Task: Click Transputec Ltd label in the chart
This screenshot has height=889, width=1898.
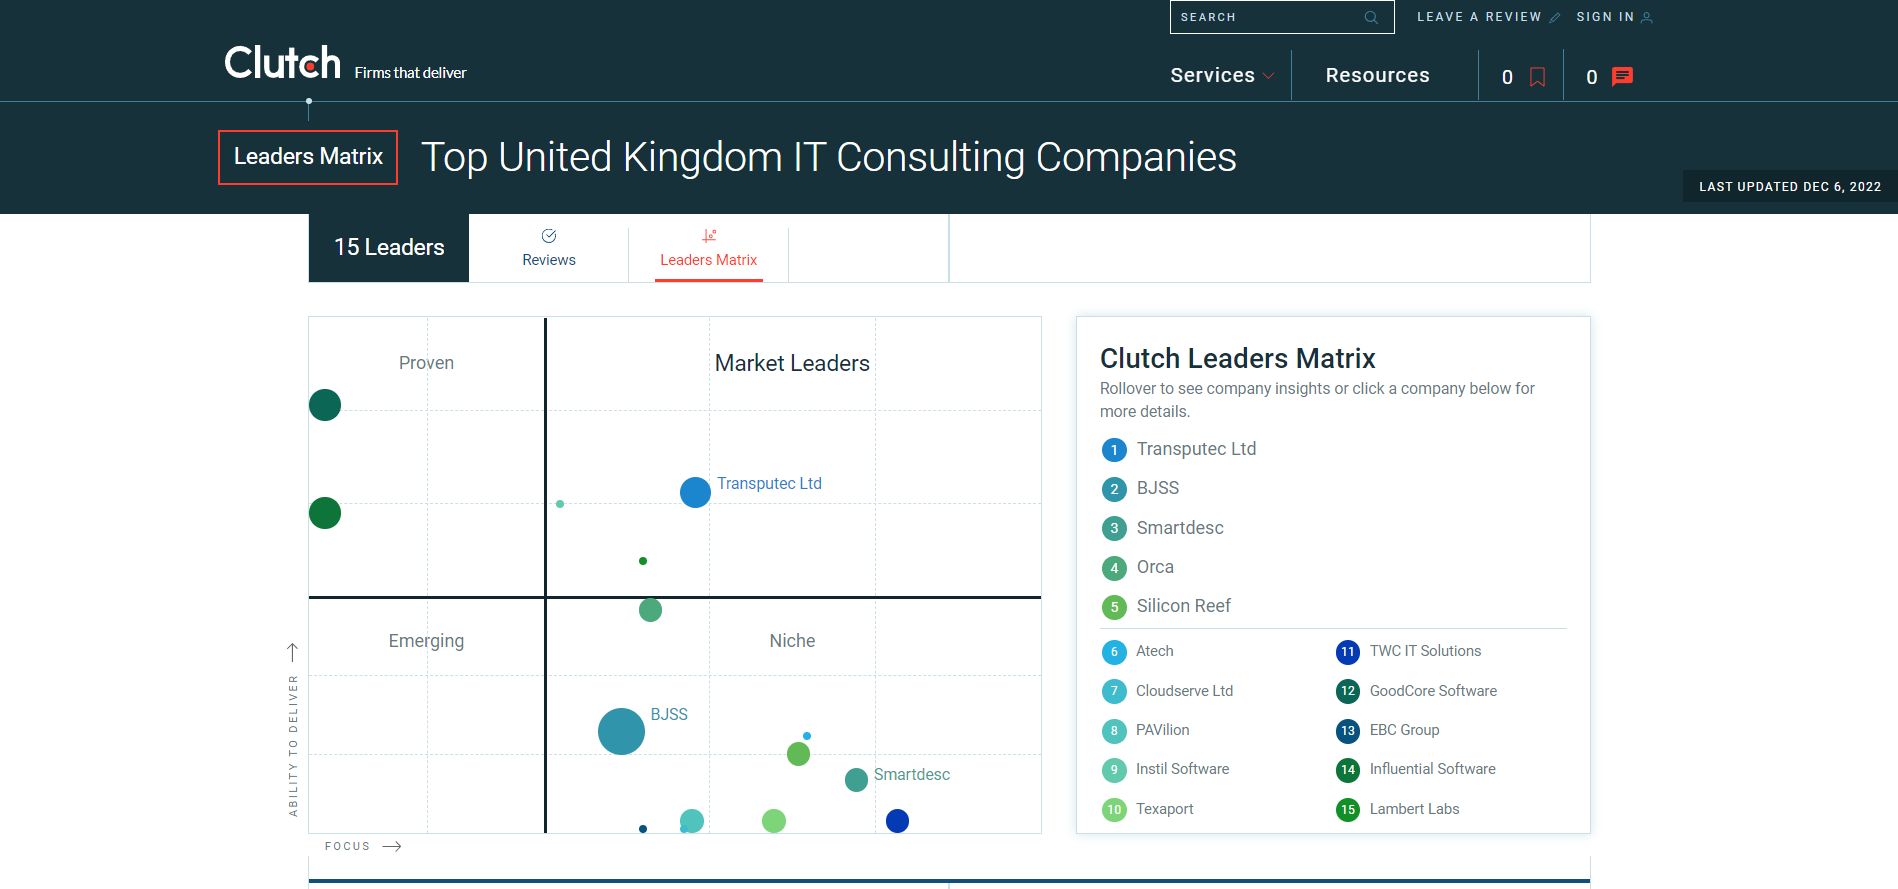Action: (x=769, y=483)
